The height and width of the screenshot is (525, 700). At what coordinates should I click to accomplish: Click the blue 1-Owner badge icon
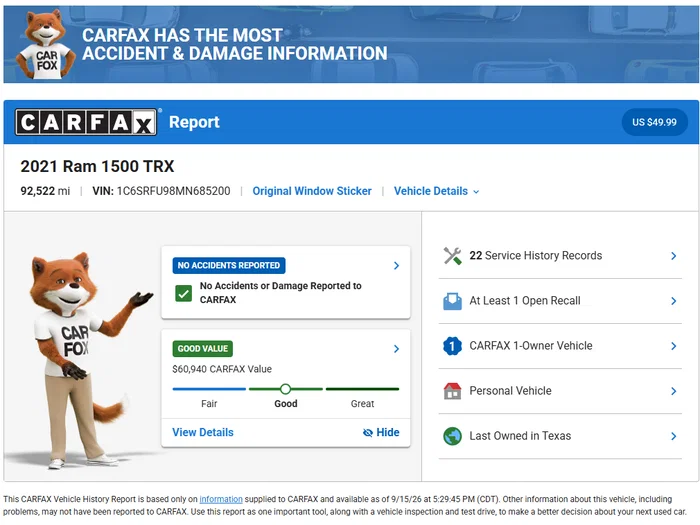(452, 346)
